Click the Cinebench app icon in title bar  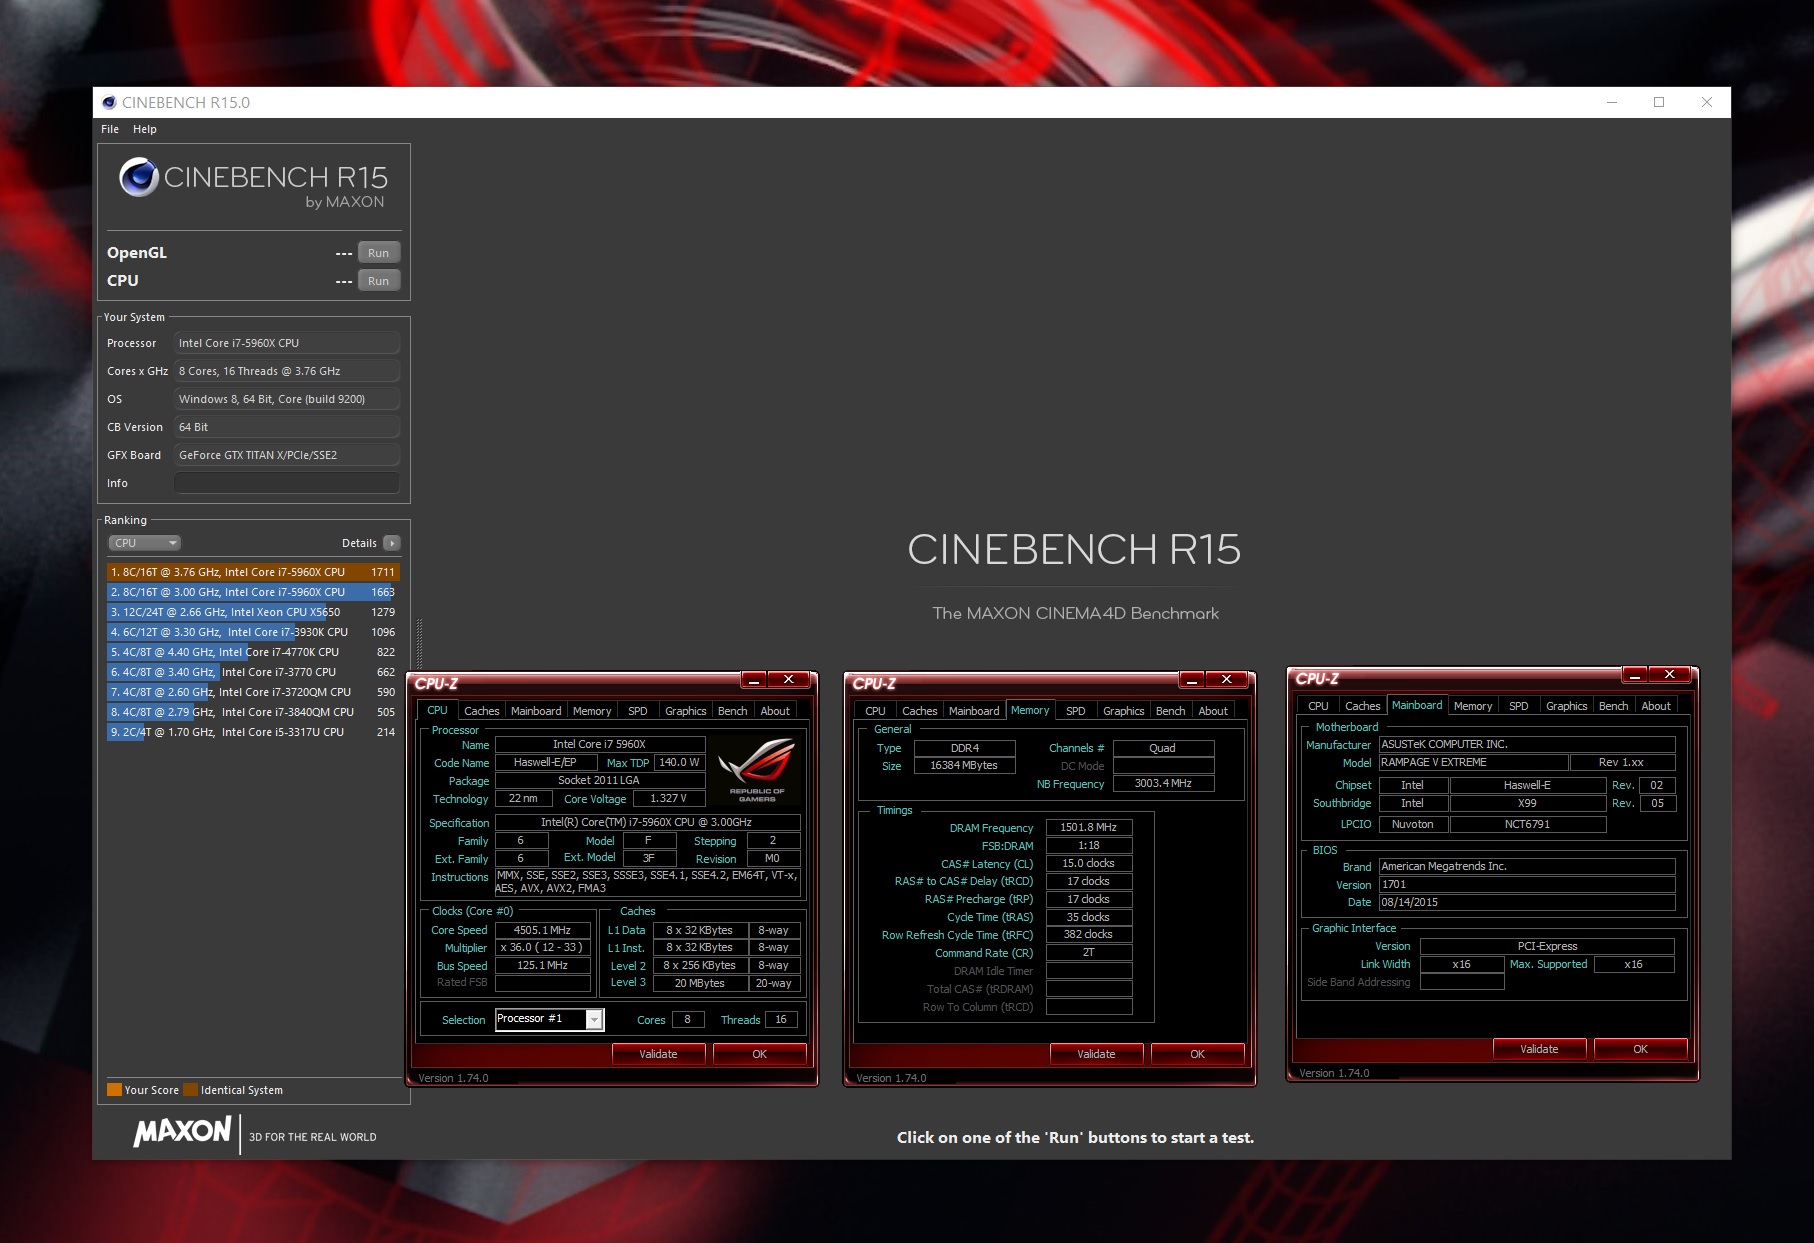point(109,102)
